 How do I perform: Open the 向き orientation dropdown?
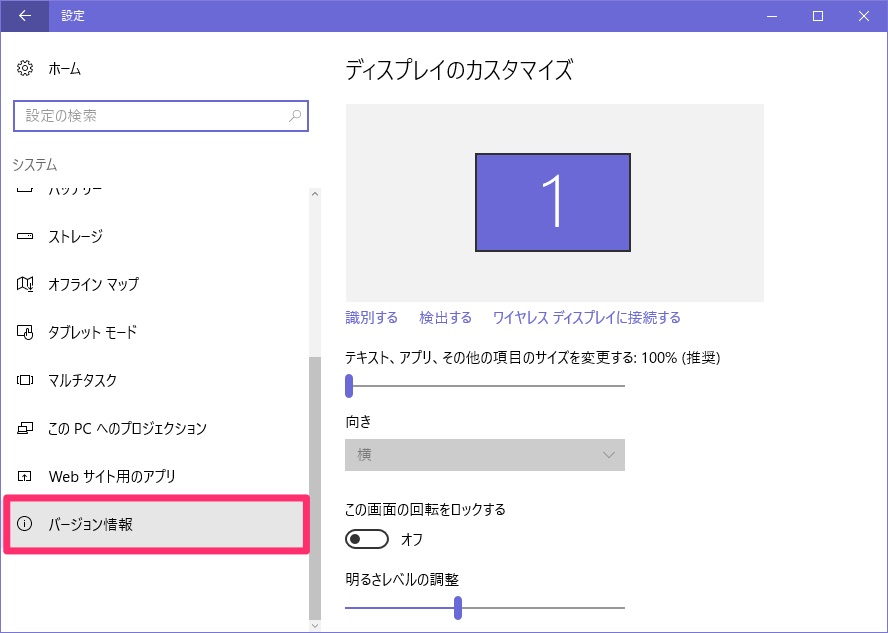(485, 455)
